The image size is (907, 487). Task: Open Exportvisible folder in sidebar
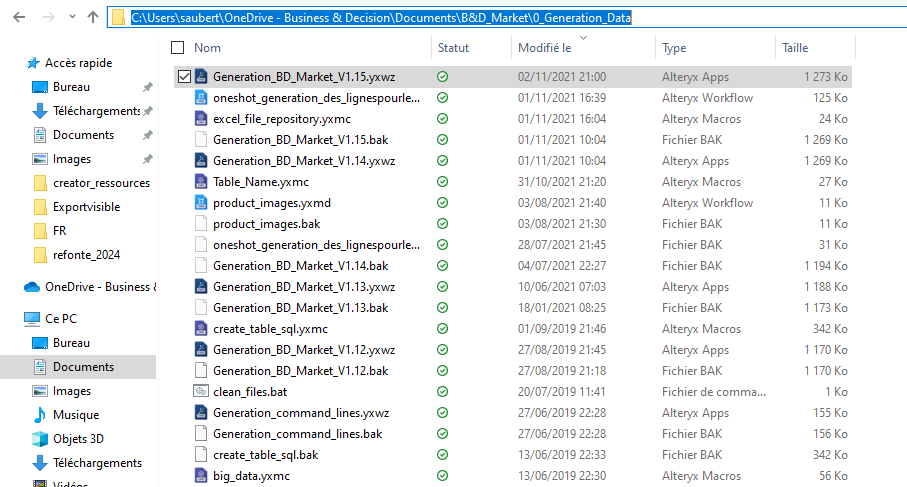pos(86,207)
